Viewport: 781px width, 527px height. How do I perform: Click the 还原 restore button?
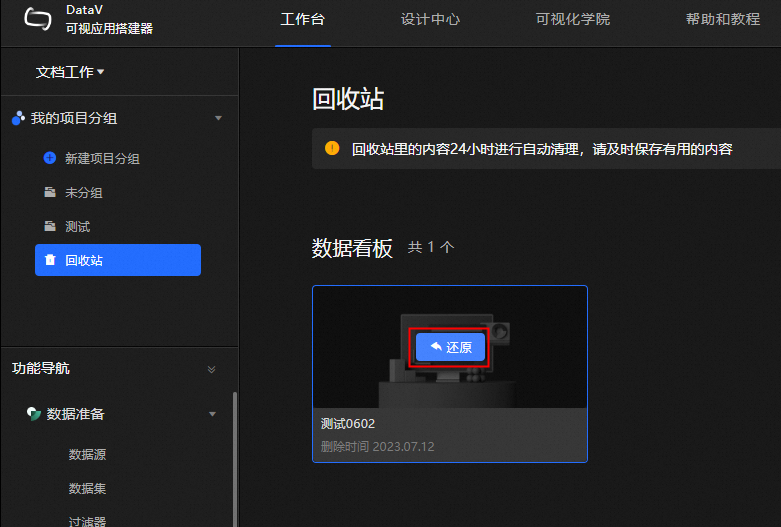pos(450,347)
